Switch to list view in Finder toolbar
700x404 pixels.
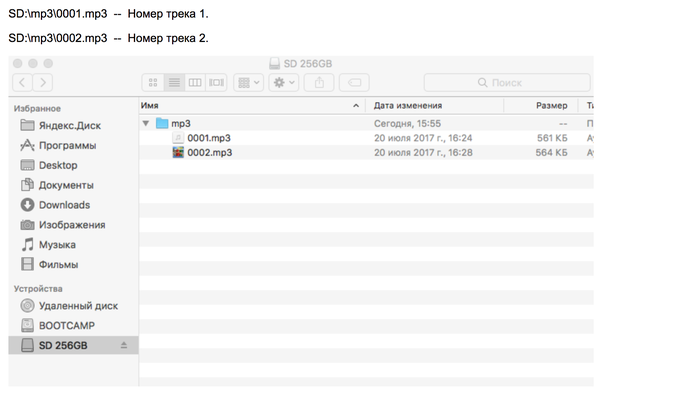(x=174, y=82)
